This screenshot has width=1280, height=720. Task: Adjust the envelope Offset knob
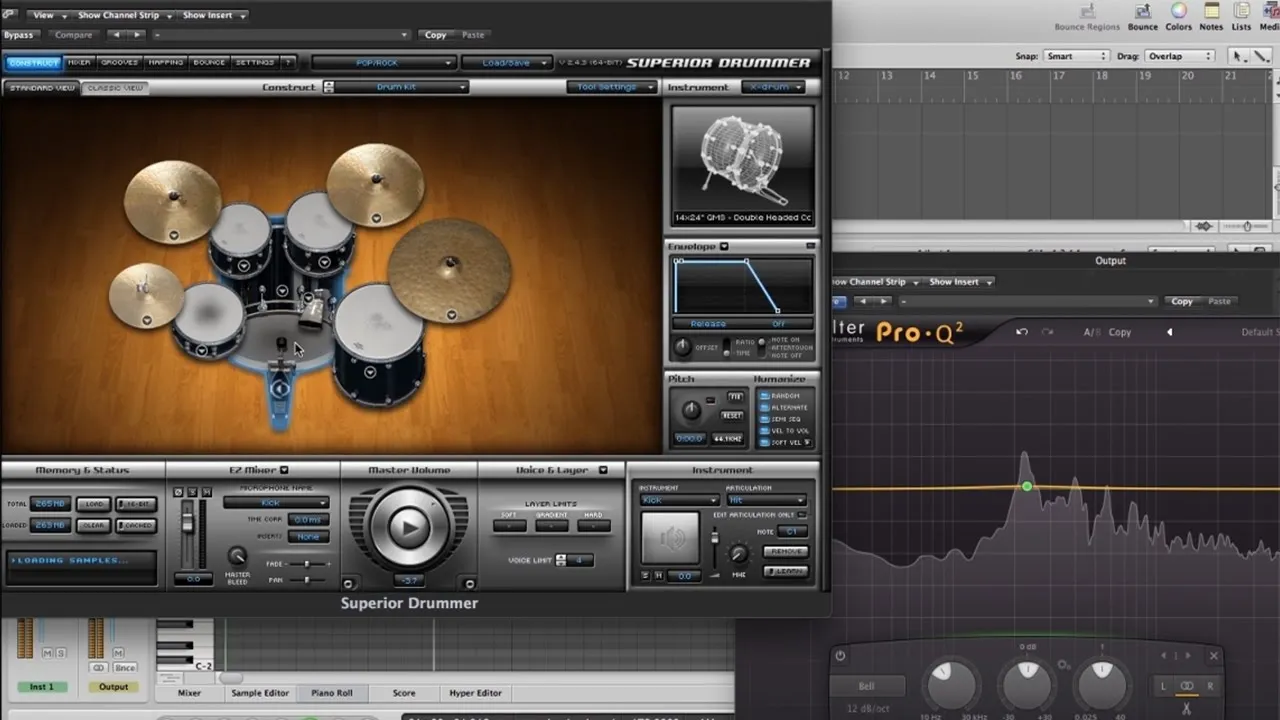(x=682, y=347)
